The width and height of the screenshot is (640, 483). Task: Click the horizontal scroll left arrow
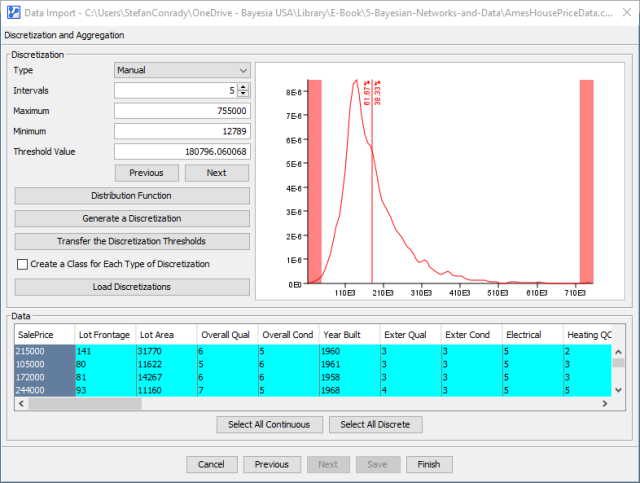pos(21,404)
